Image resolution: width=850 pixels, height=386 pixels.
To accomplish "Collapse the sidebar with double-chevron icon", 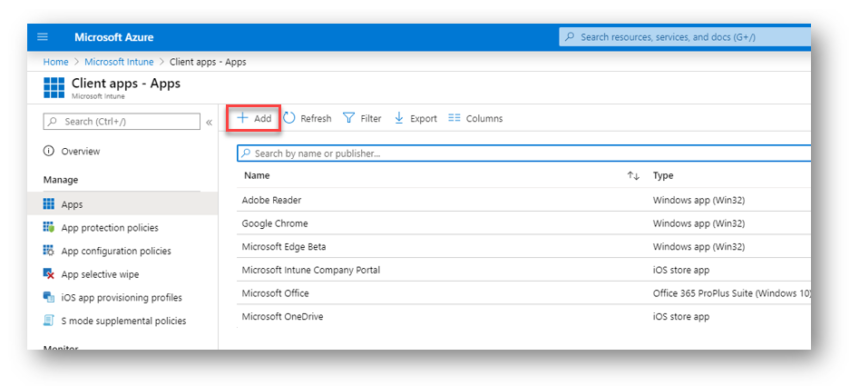I will coord(209,122).
